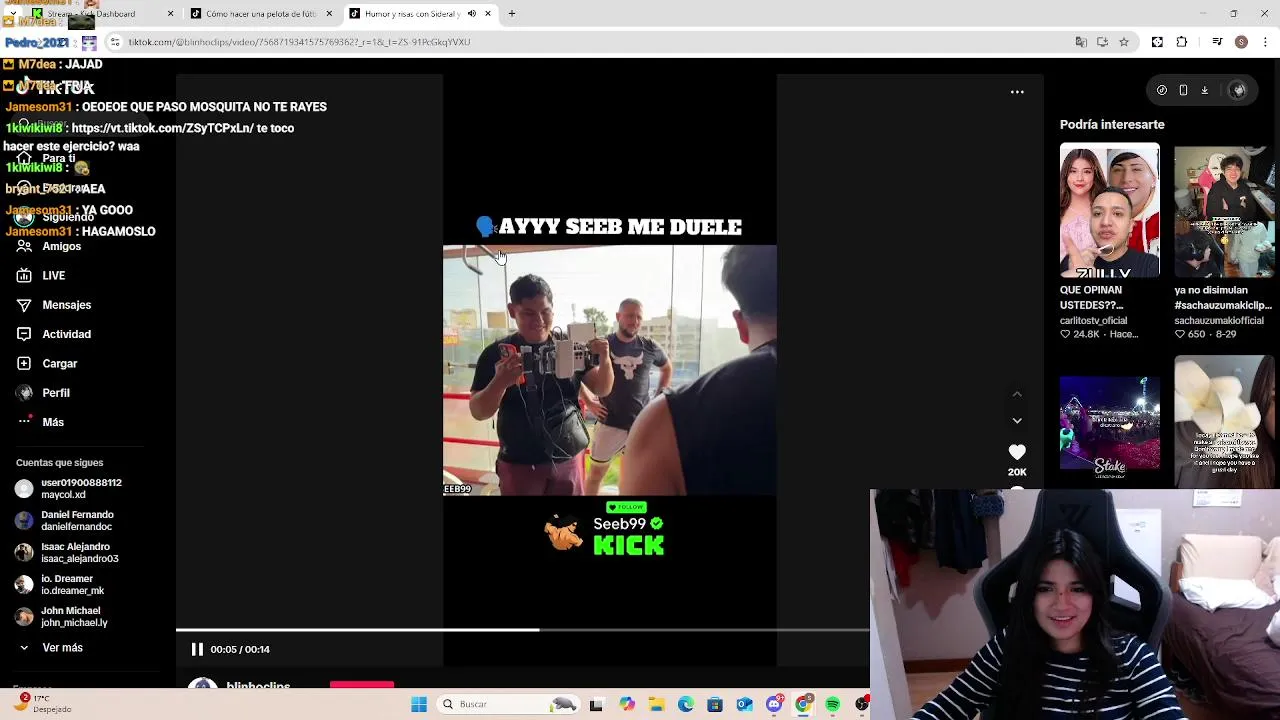Screen dimensions: 1280x720
Task: Open Windows Start menu
Action: (419, 705)
